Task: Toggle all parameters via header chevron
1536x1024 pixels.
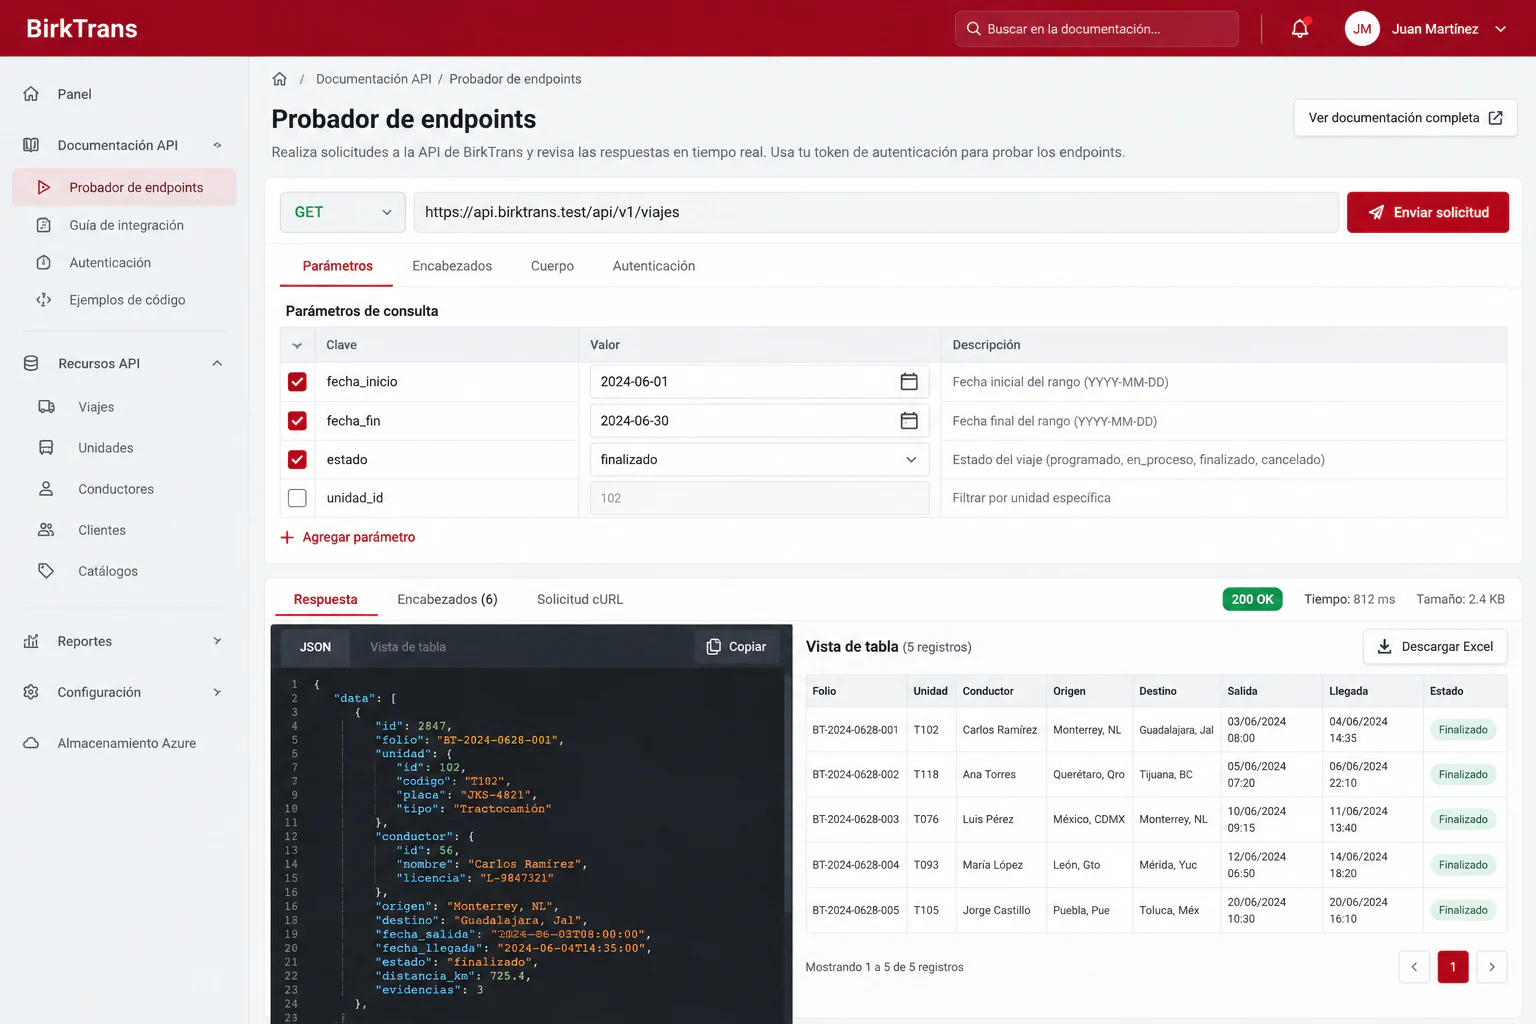Action: pos(297,345)
